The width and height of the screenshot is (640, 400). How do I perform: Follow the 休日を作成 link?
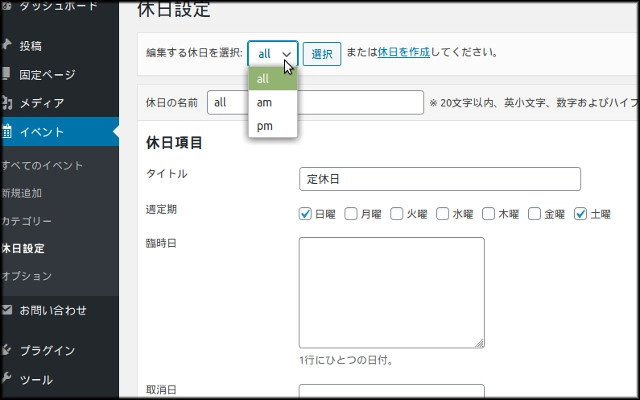(404, 53)
